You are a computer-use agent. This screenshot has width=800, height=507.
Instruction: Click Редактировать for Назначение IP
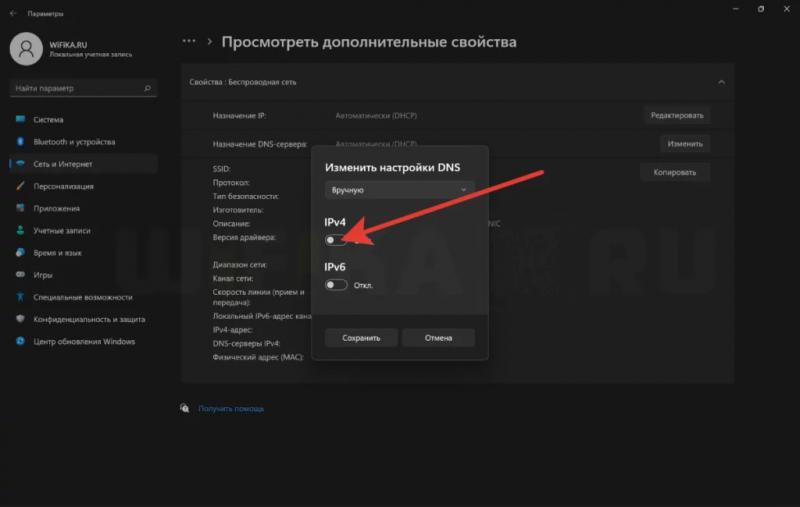coord(677,115)
